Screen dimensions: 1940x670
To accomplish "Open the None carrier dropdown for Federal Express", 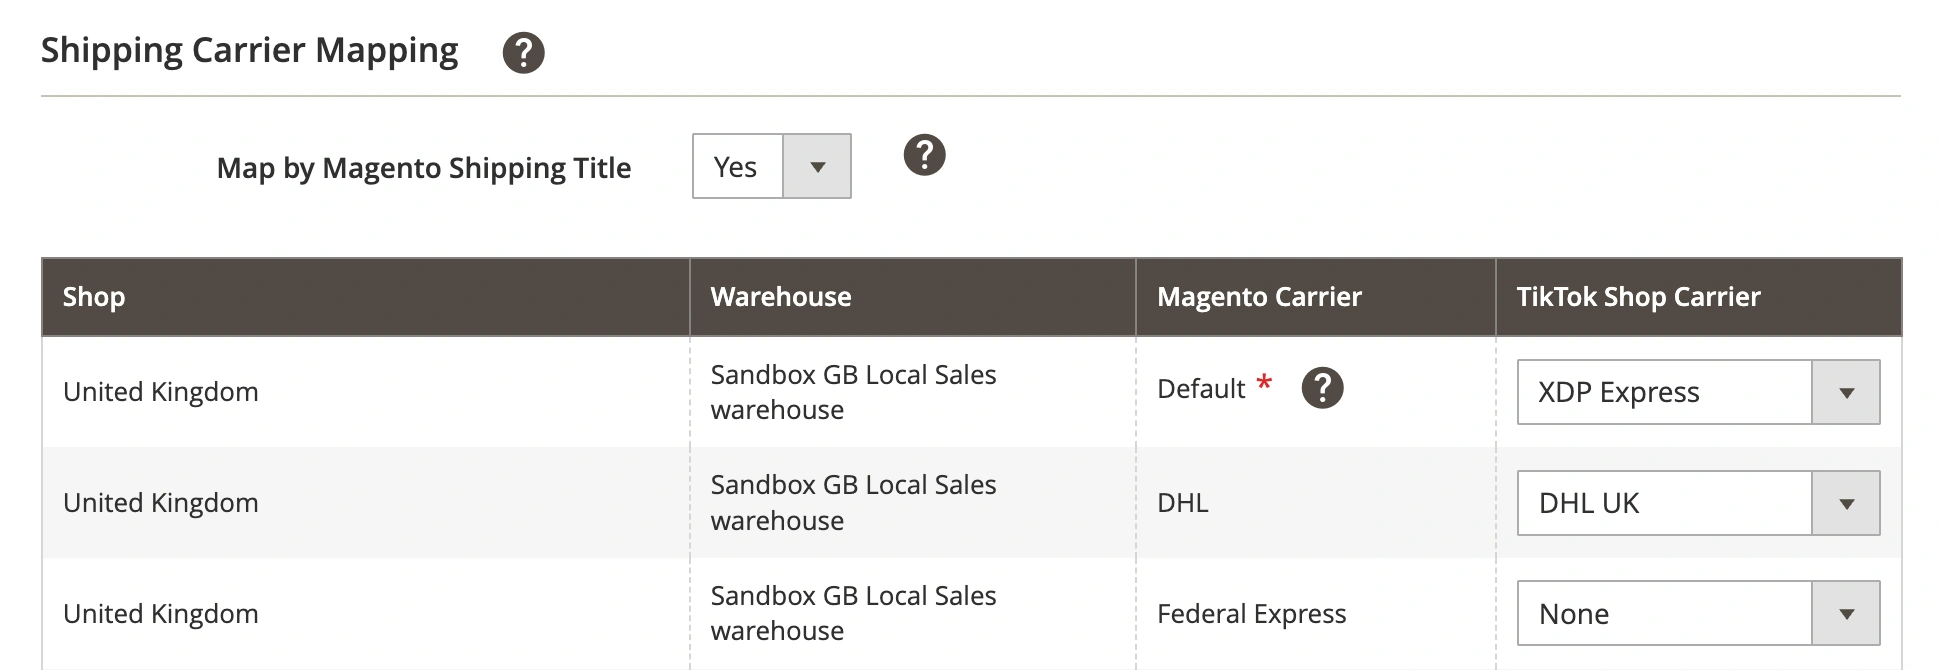I will pyautogui.click(x=1698, y=613).
